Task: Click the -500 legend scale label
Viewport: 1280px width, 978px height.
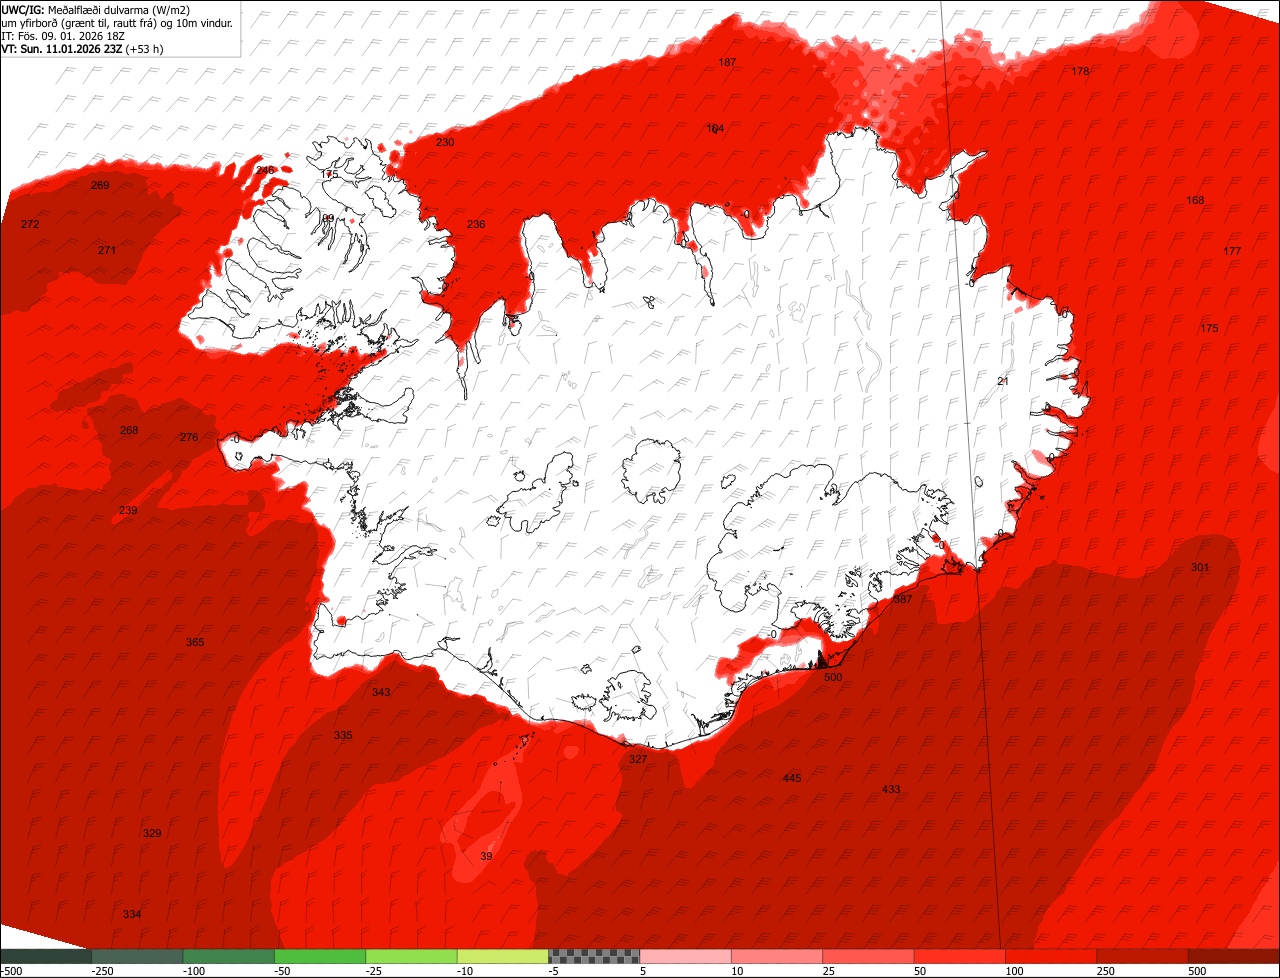Action: [x=12, y=971]
